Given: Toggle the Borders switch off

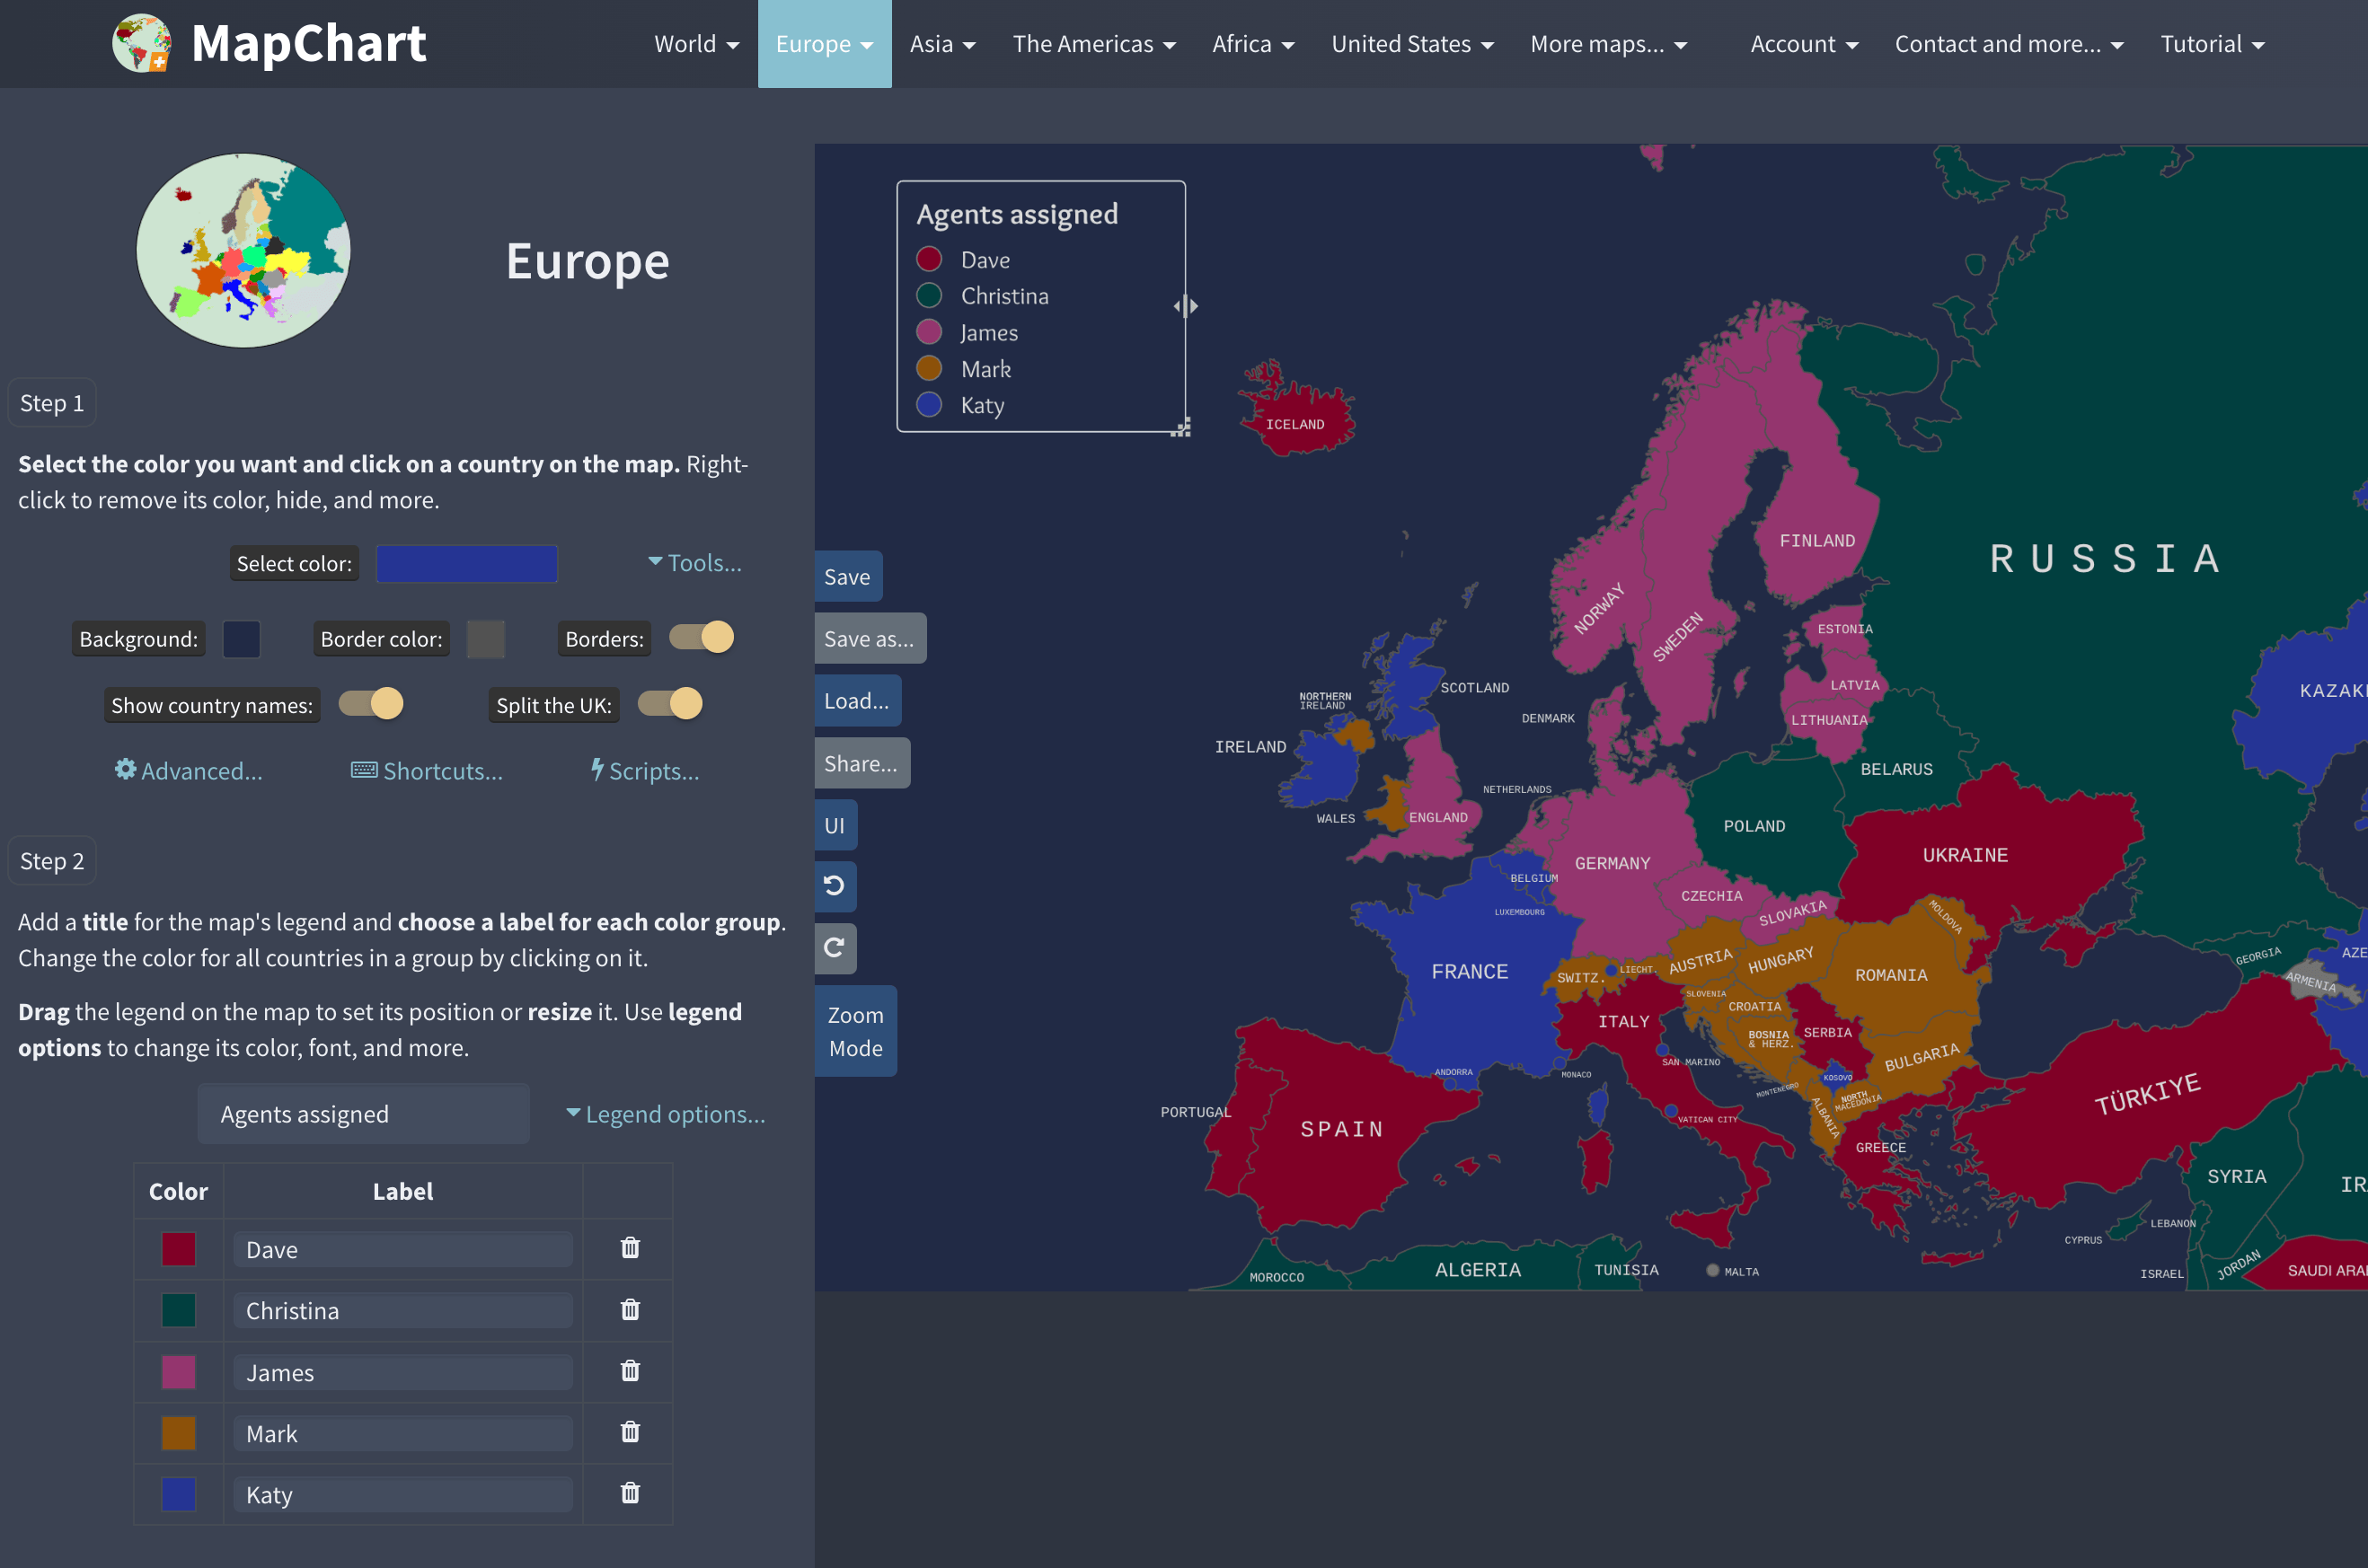Looking at the screenshot, I should (701, 637).
